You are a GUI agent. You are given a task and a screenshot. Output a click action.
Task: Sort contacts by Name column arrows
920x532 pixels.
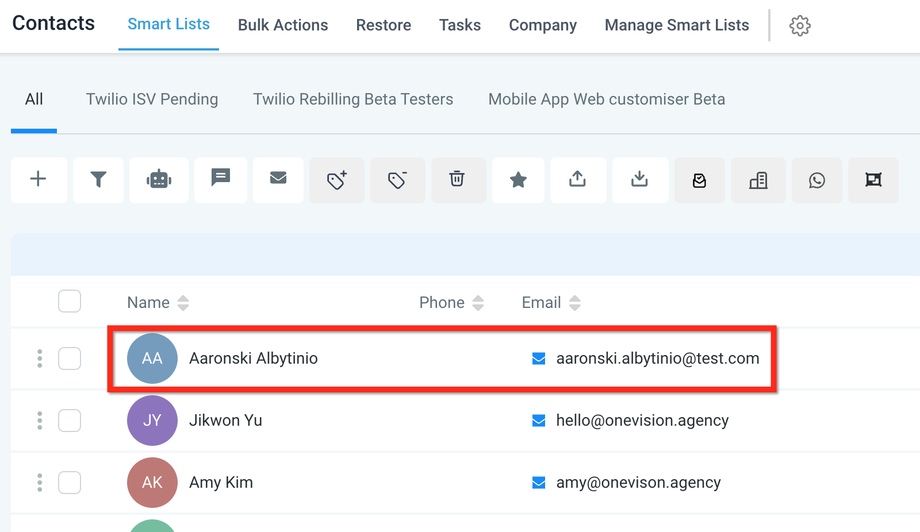[183, 303]
